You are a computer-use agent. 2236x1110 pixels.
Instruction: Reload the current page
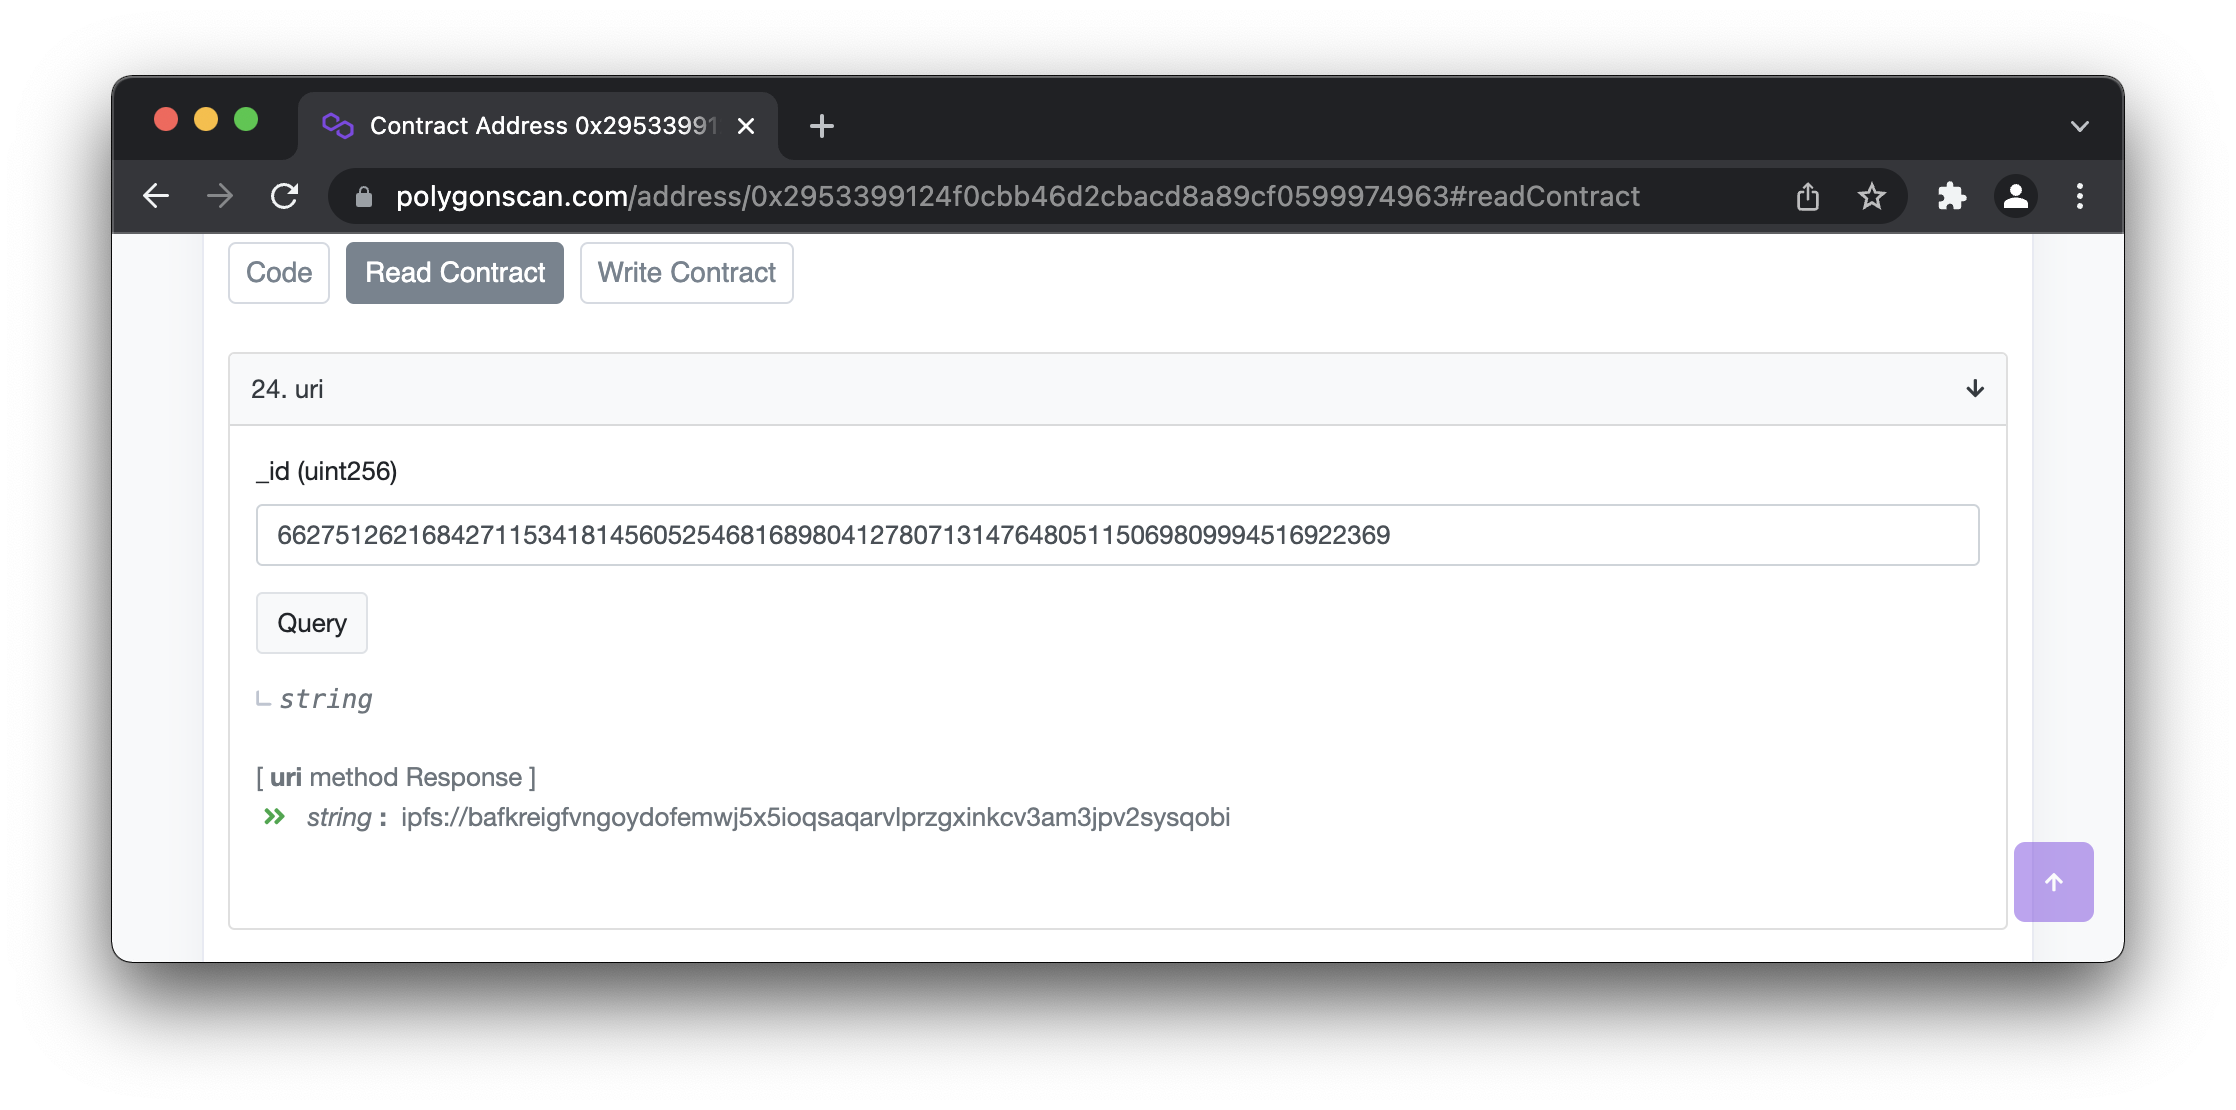coord(284,196)
